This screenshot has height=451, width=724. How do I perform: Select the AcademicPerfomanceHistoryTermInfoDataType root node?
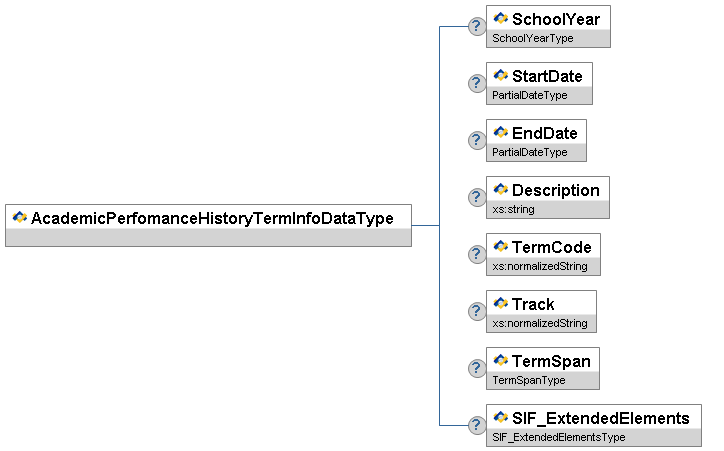(x=212, y=217)
